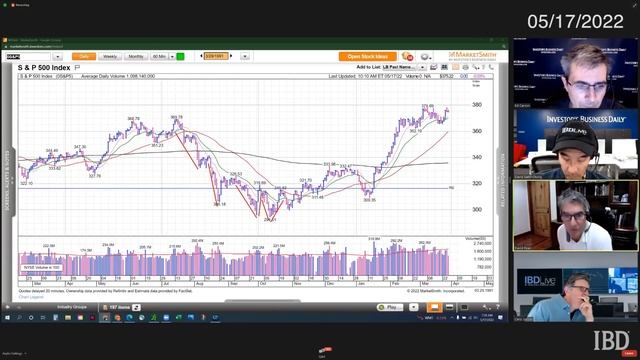Screen dimensions: 640x360
Task: Open the help question mark icon
Action: tap(498, 307)
